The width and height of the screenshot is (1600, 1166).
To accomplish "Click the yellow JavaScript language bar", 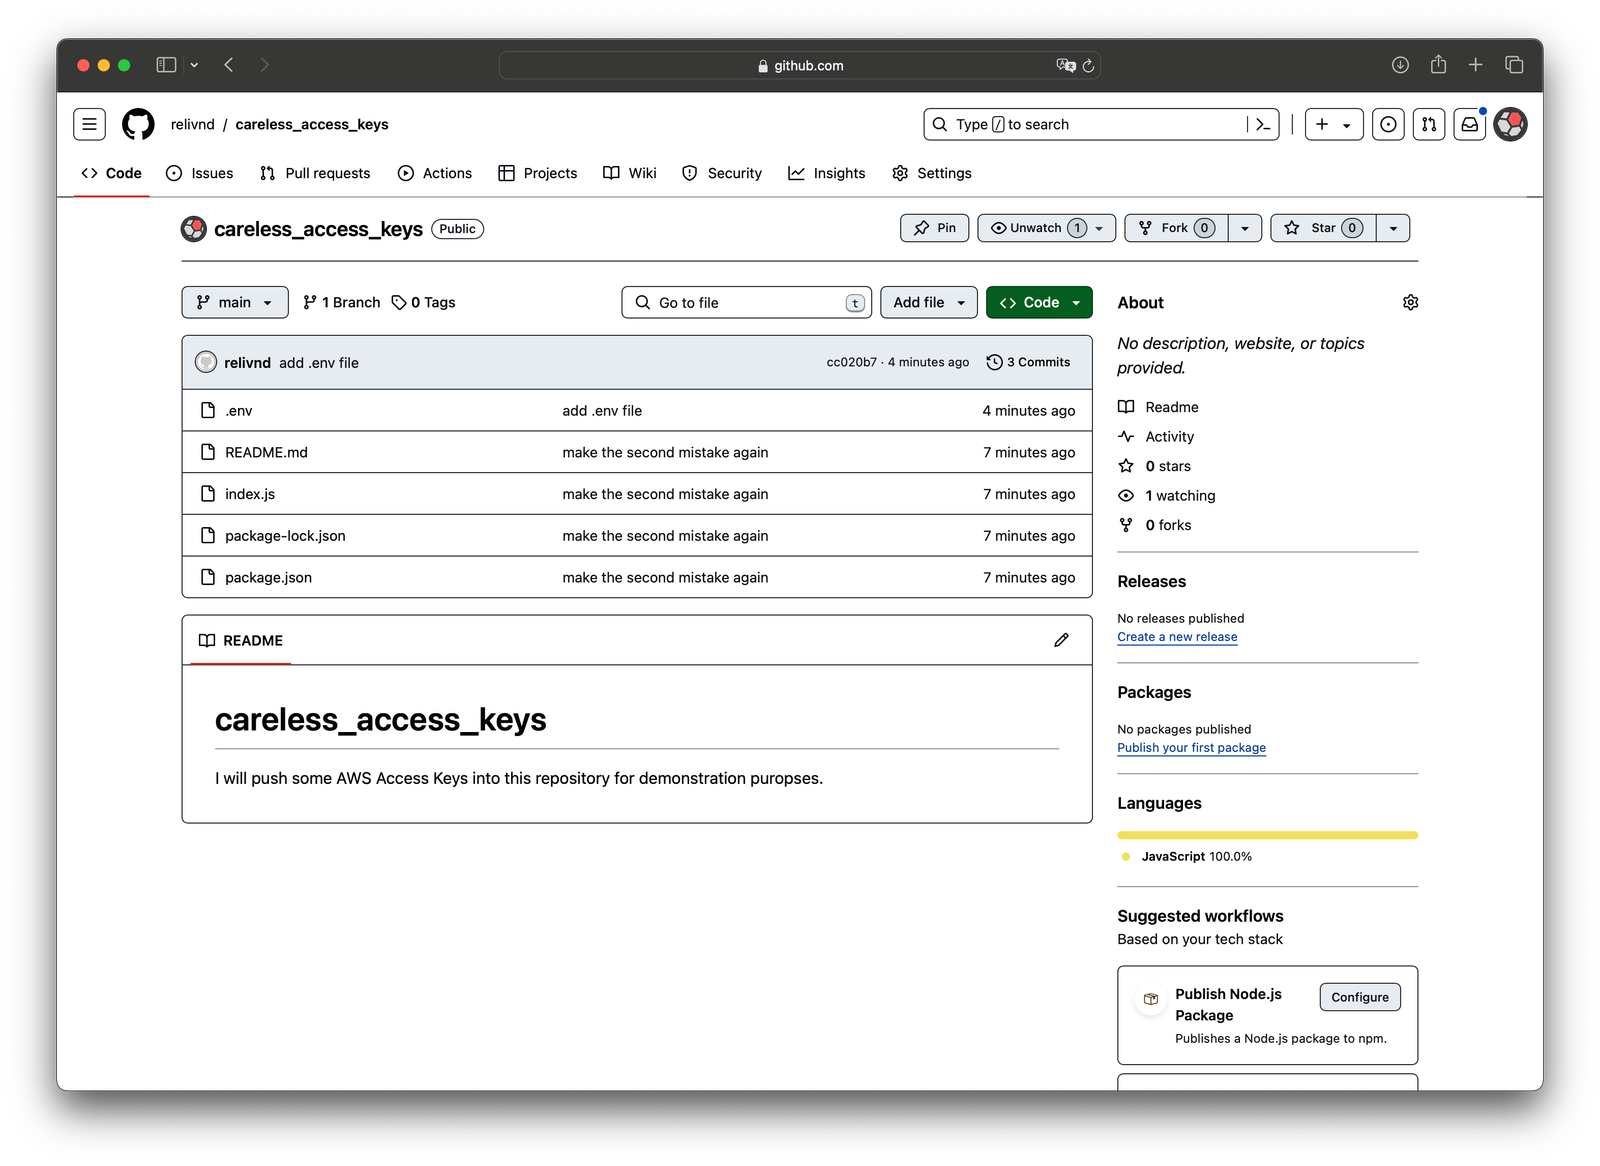I will 1267,835.
